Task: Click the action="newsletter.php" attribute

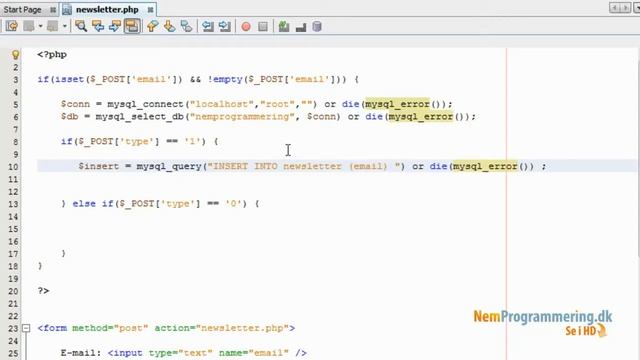Action: click(x=222, y=328)
